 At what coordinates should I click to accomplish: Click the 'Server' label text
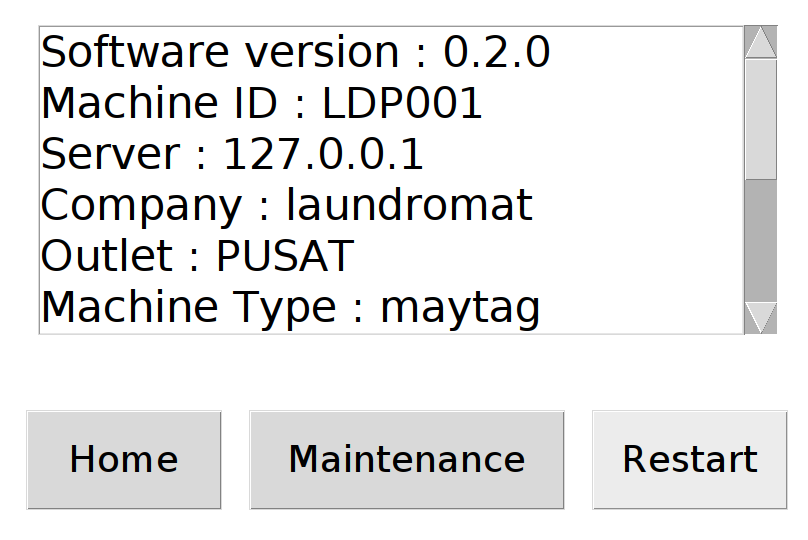pos(110,155)
